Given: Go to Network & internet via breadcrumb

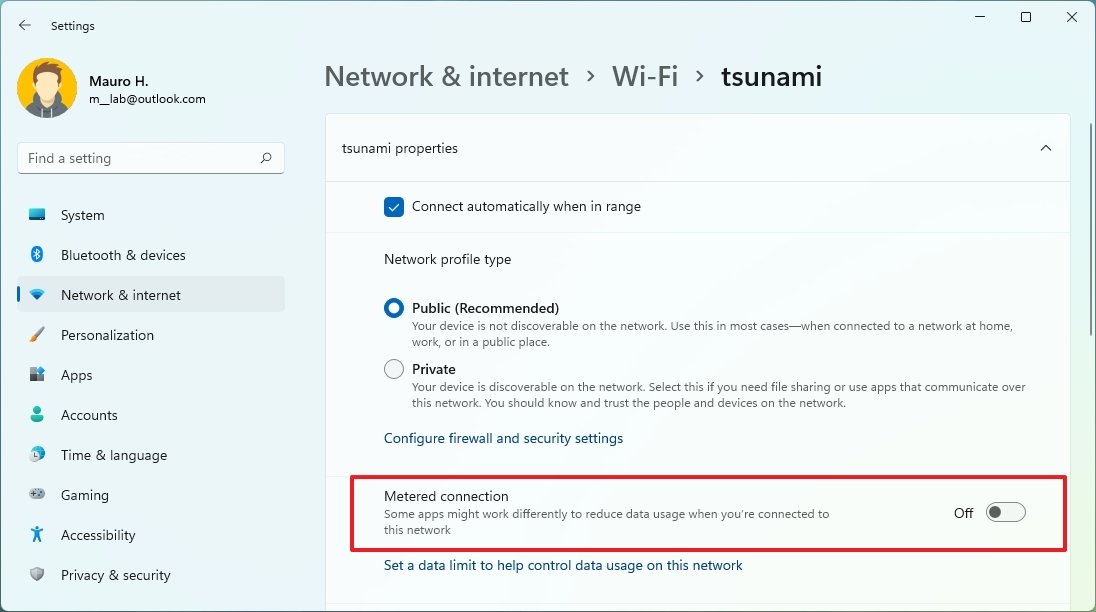Looking at the screenshot, I should tap(446, 76).
